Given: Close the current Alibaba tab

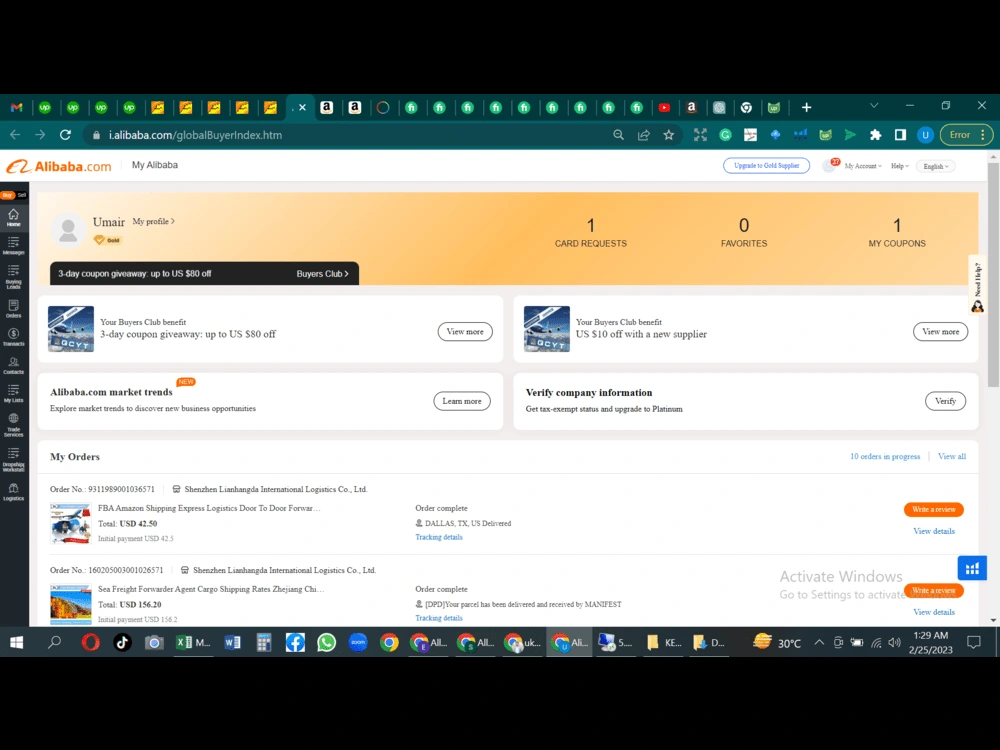Looking at the screenshot, I should [x=302, y=108].
